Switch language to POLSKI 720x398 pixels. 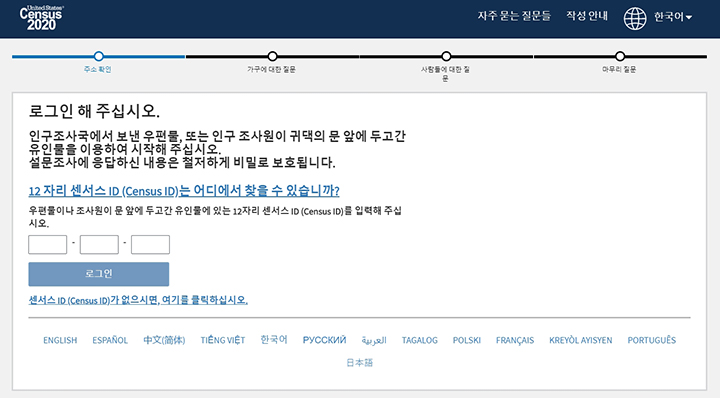[467, 341]
